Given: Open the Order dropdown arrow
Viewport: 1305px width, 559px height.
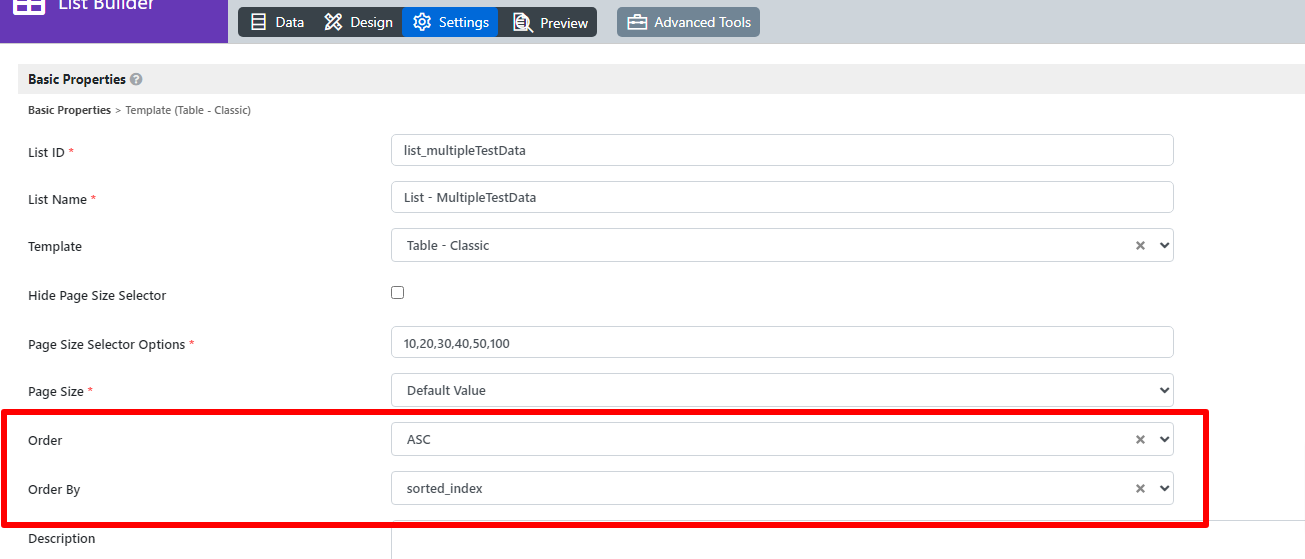Looking at the screenshot, I should point(1163,439).
